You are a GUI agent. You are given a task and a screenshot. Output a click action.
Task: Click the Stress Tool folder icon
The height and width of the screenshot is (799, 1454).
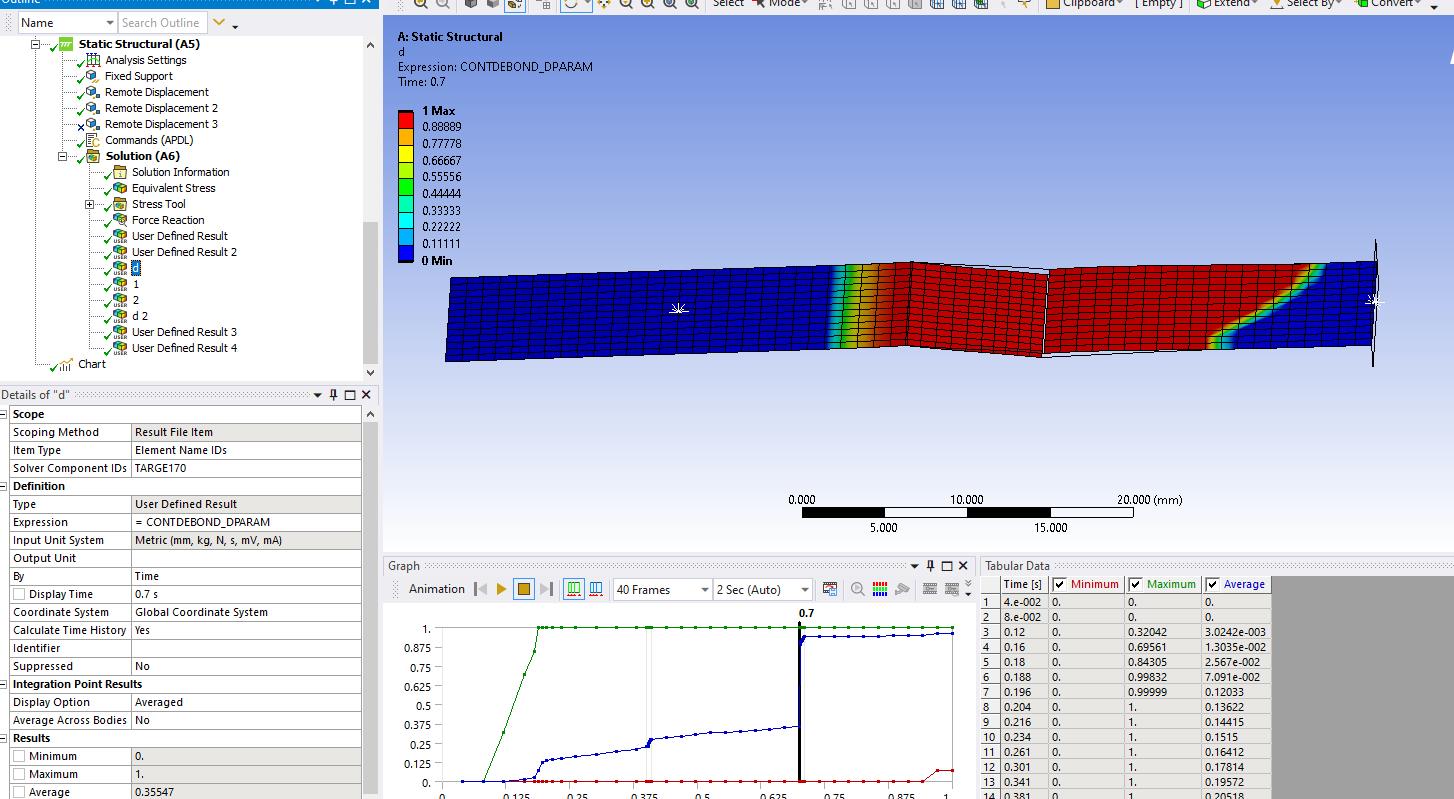point(120,204)
